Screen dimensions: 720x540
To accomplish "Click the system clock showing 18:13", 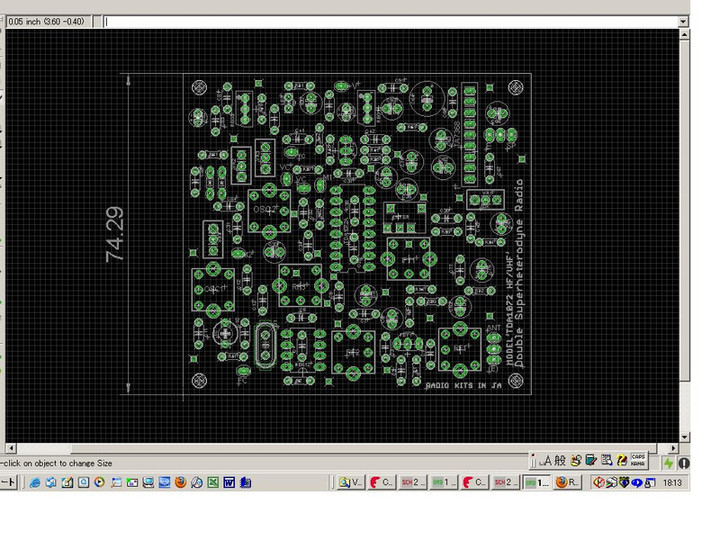I will pos(672,483).
